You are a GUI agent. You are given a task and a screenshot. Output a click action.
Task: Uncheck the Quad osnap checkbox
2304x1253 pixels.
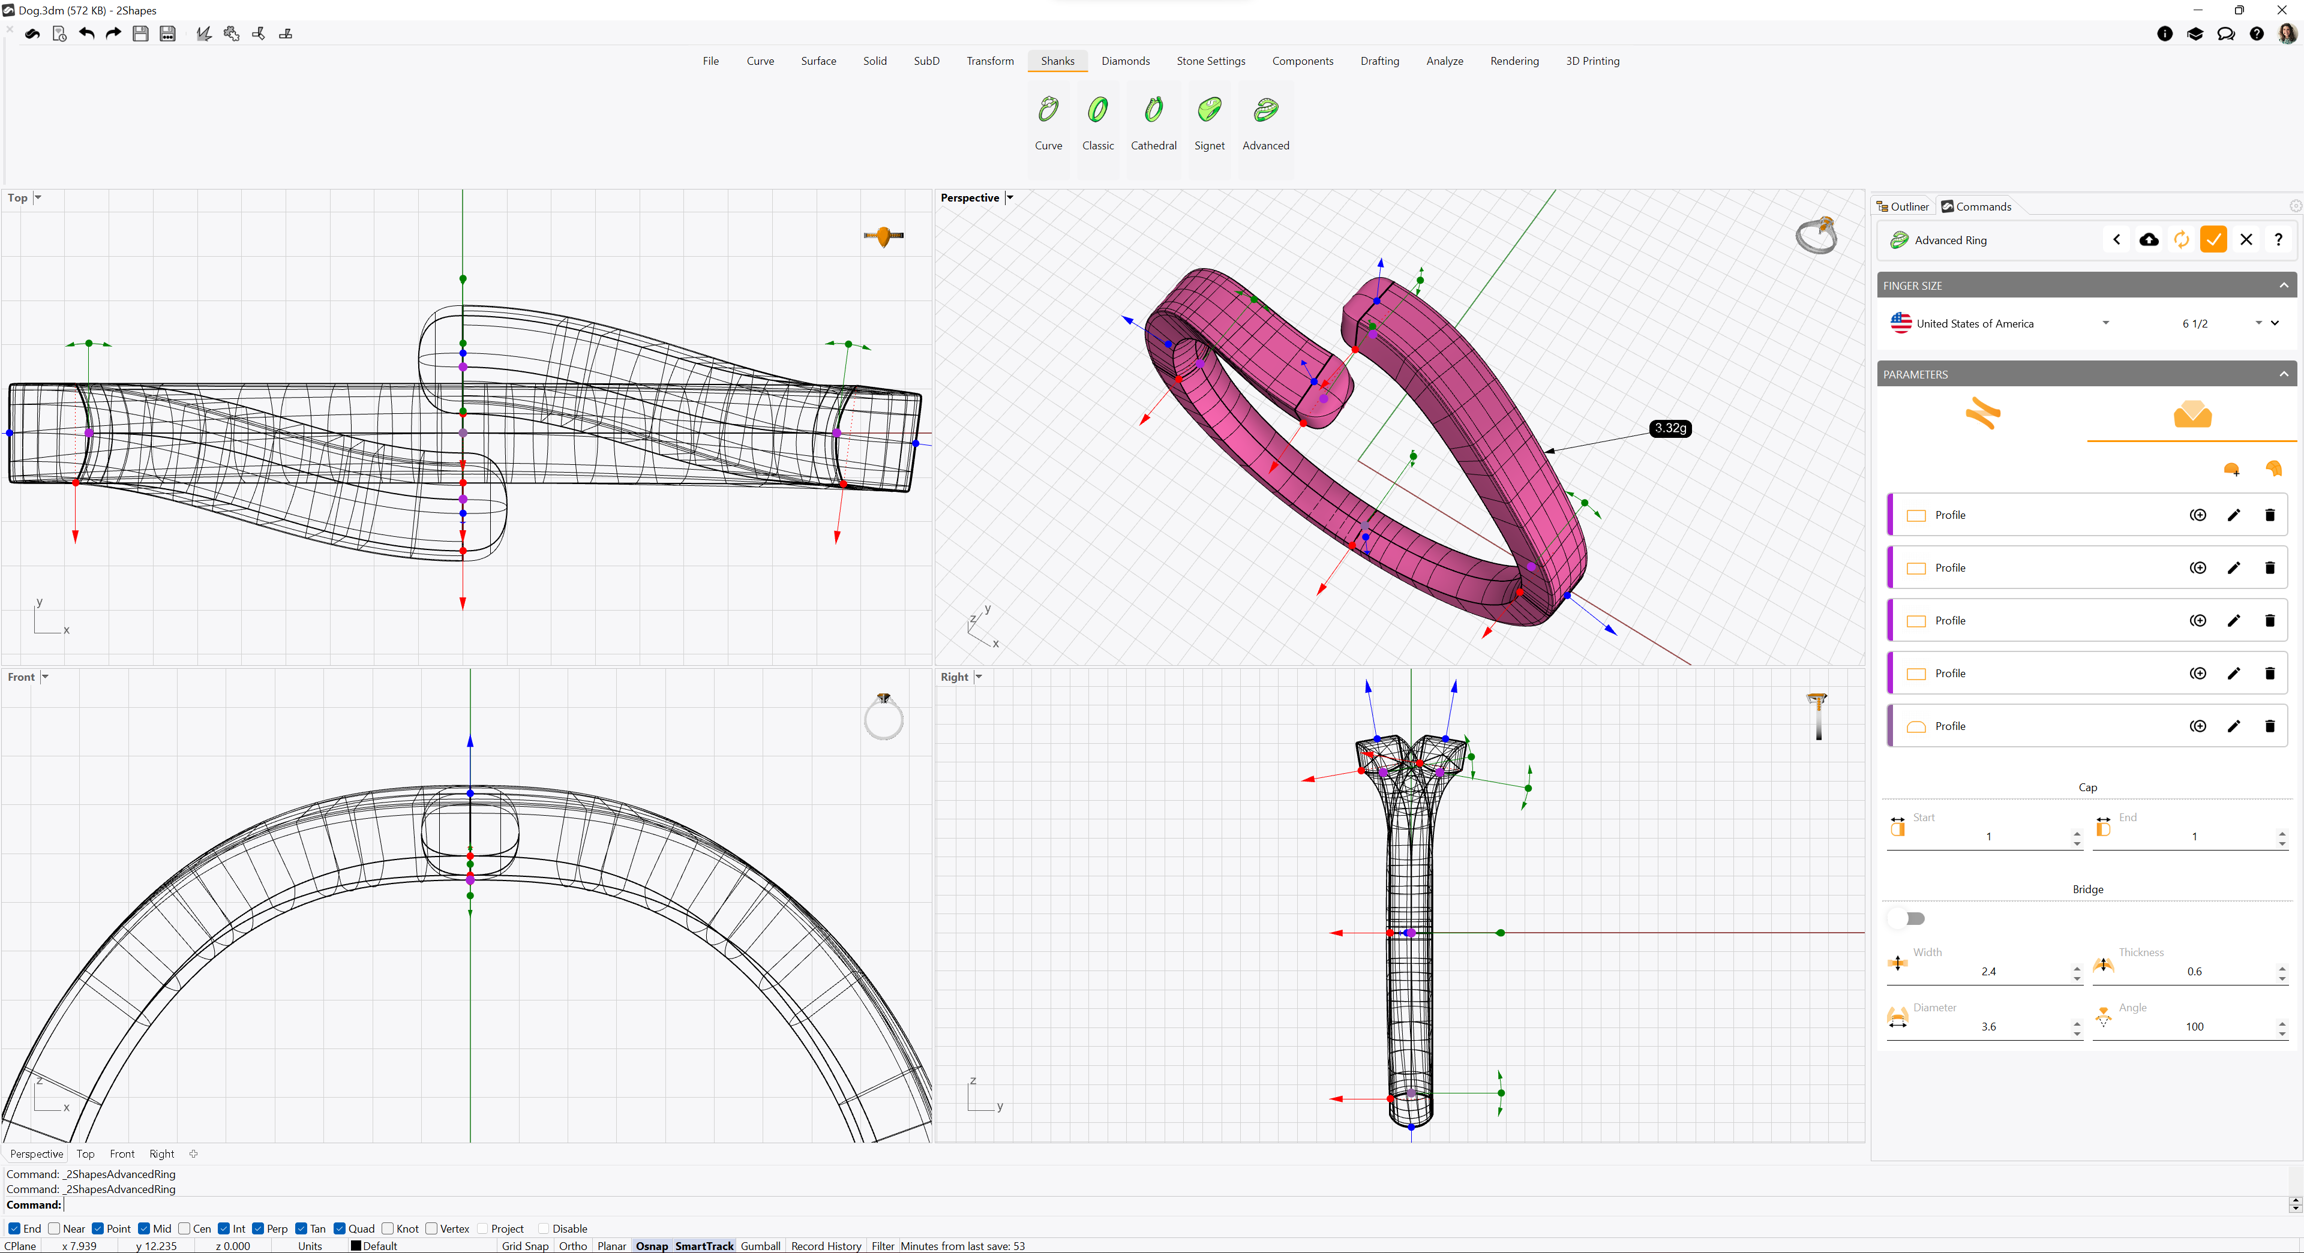(x=340, y=1229)
